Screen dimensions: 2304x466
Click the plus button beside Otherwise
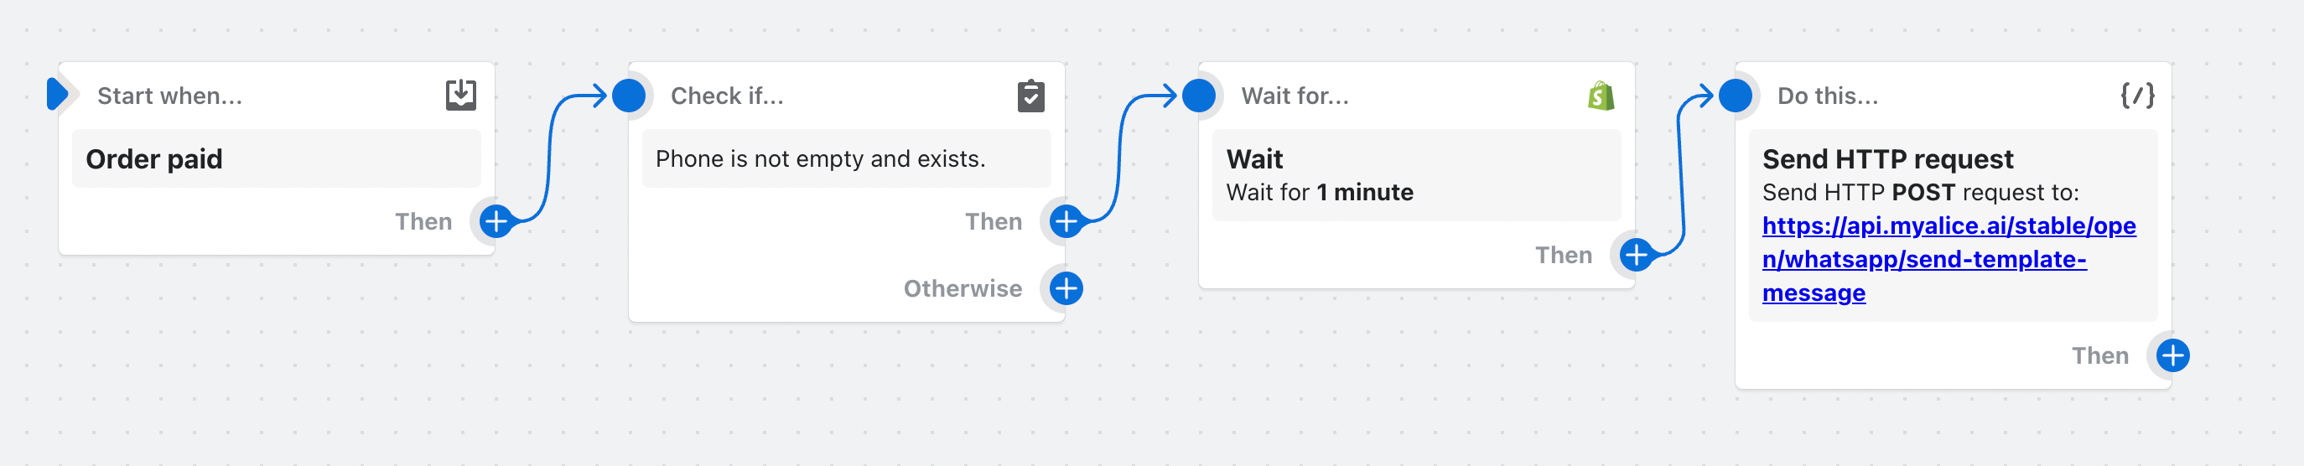tap(1066, 289)
